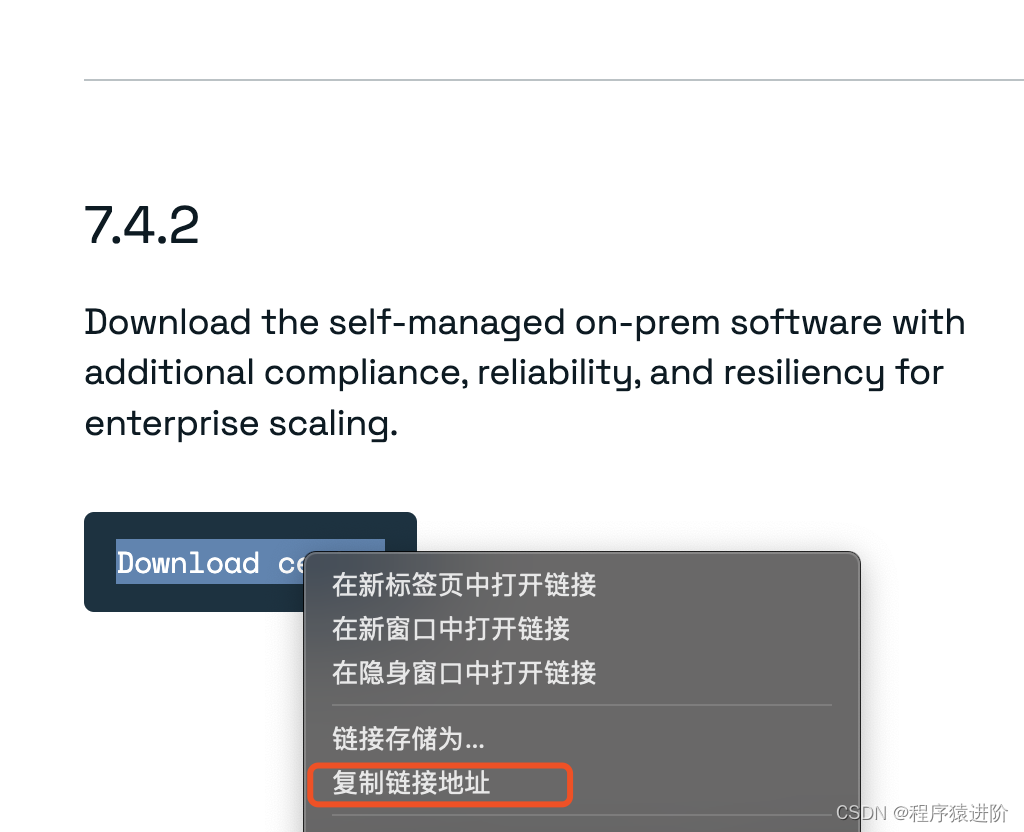
Task: Click the word "self-managed" in the description
Action: tap(447, 323)
